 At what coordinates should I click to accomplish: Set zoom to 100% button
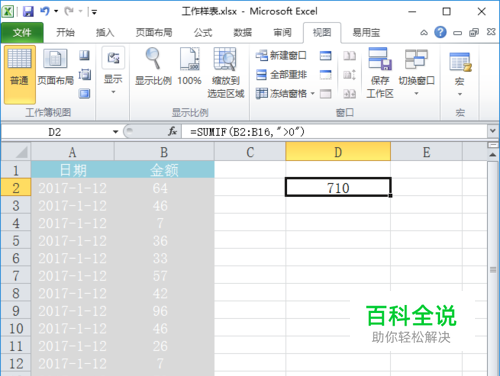[189, 67]
